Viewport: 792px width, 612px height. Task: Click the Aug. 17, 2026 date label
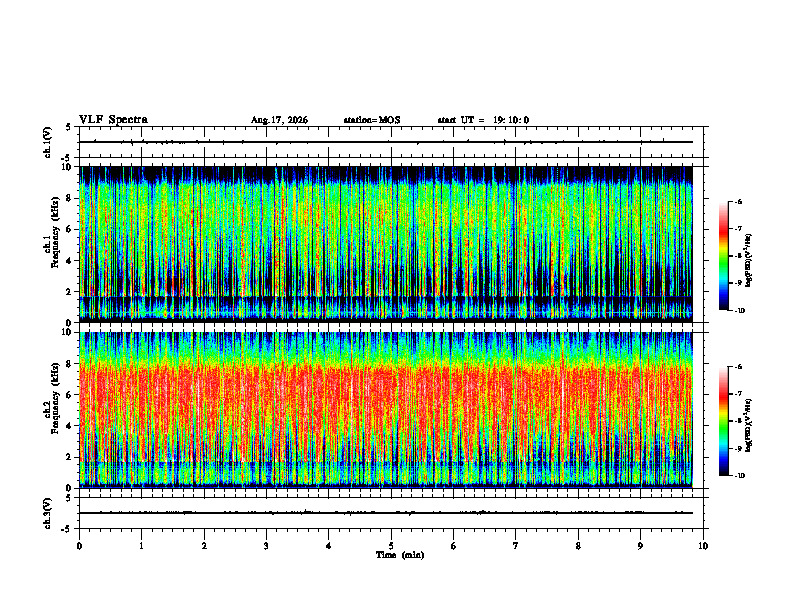pyautogui.click(x=279, y=120)
